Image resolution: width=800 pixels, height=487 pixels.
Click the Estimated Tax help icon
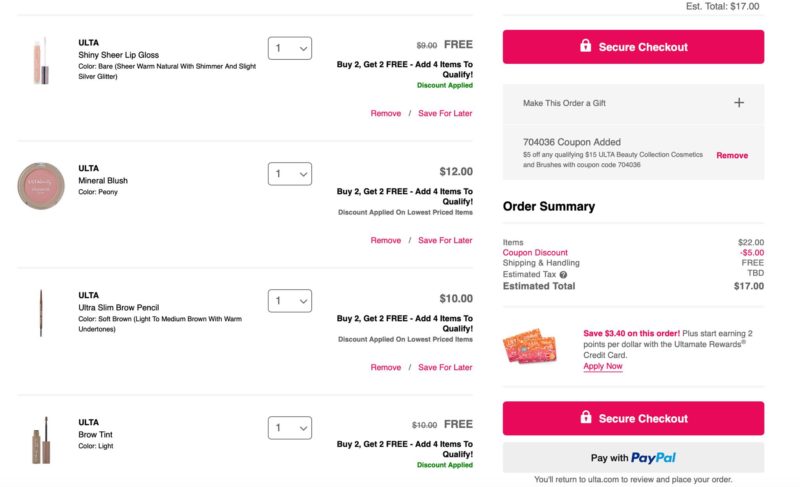point(563,275)
